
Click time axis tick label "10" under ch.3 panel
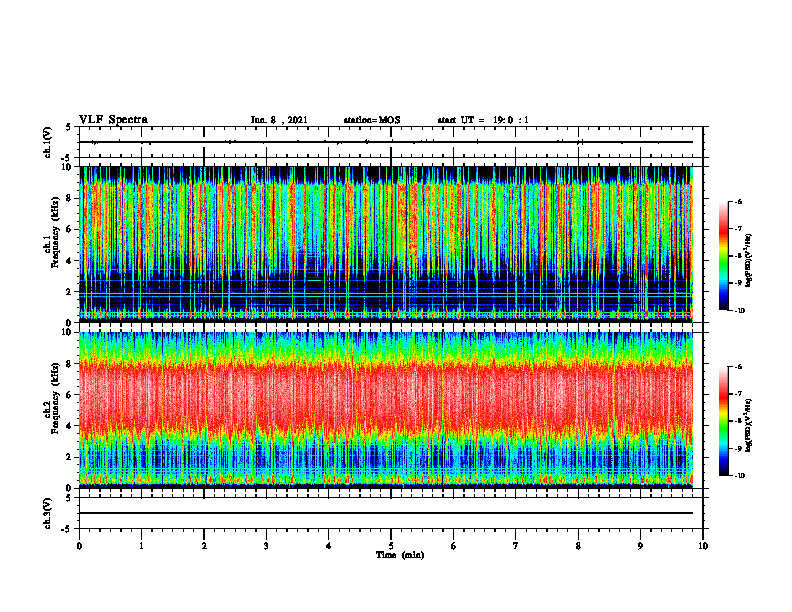pos(703,546)
